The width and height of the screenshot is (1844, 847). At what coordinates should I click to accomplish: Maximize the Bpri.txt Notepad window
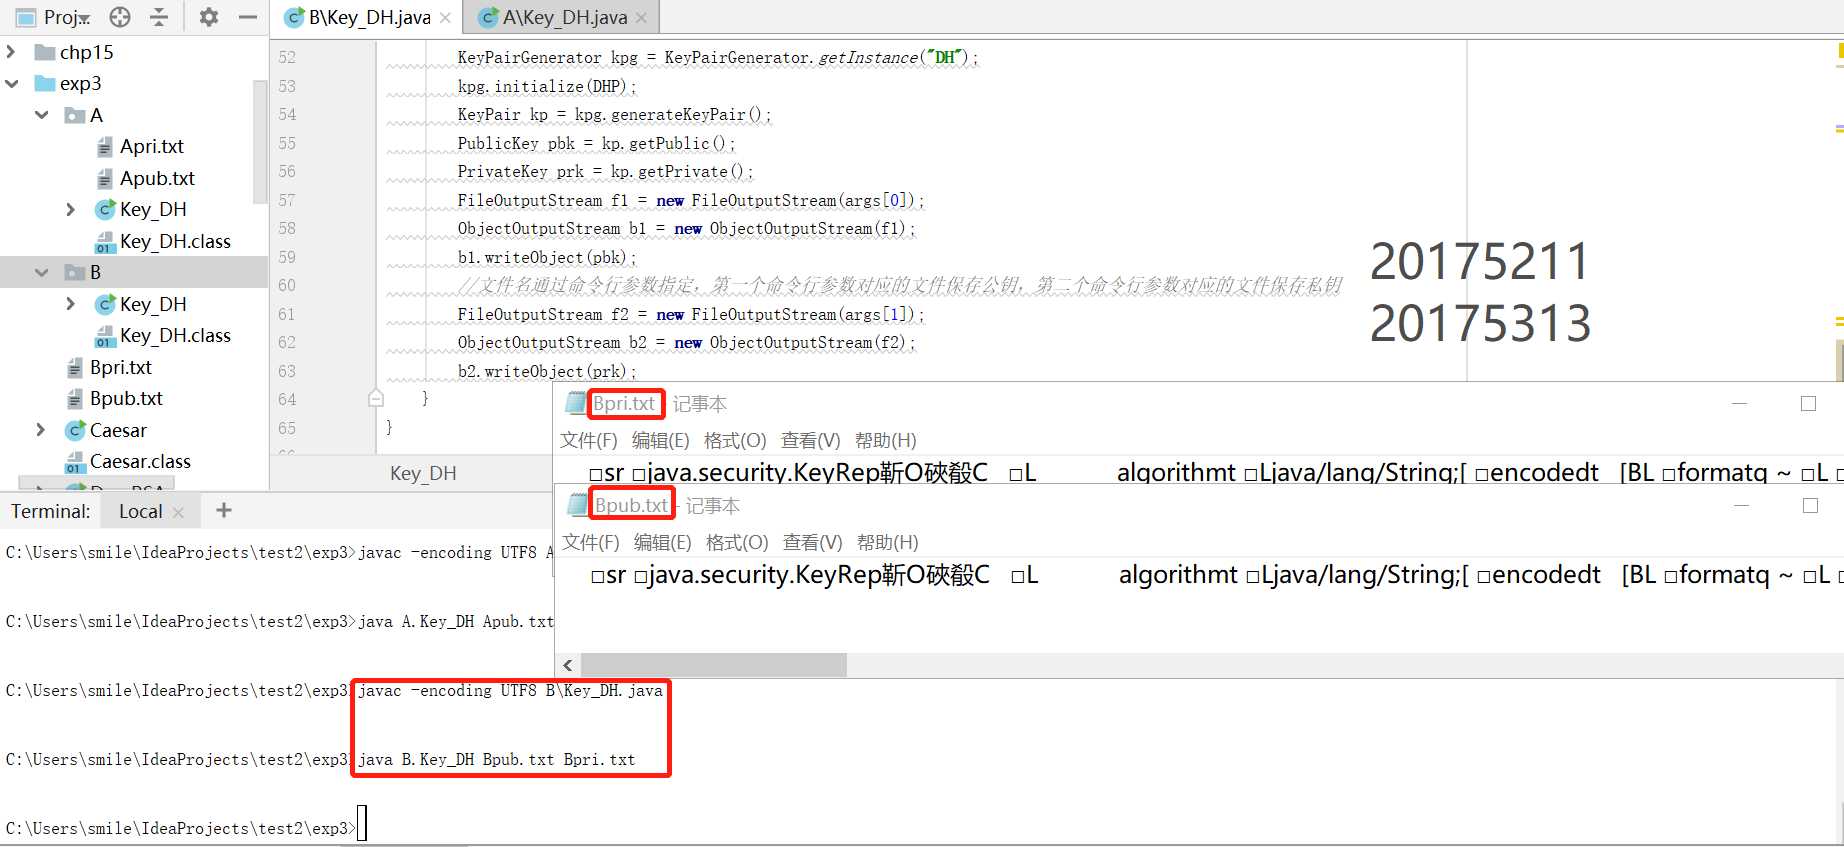click(x=1808, y=403)
